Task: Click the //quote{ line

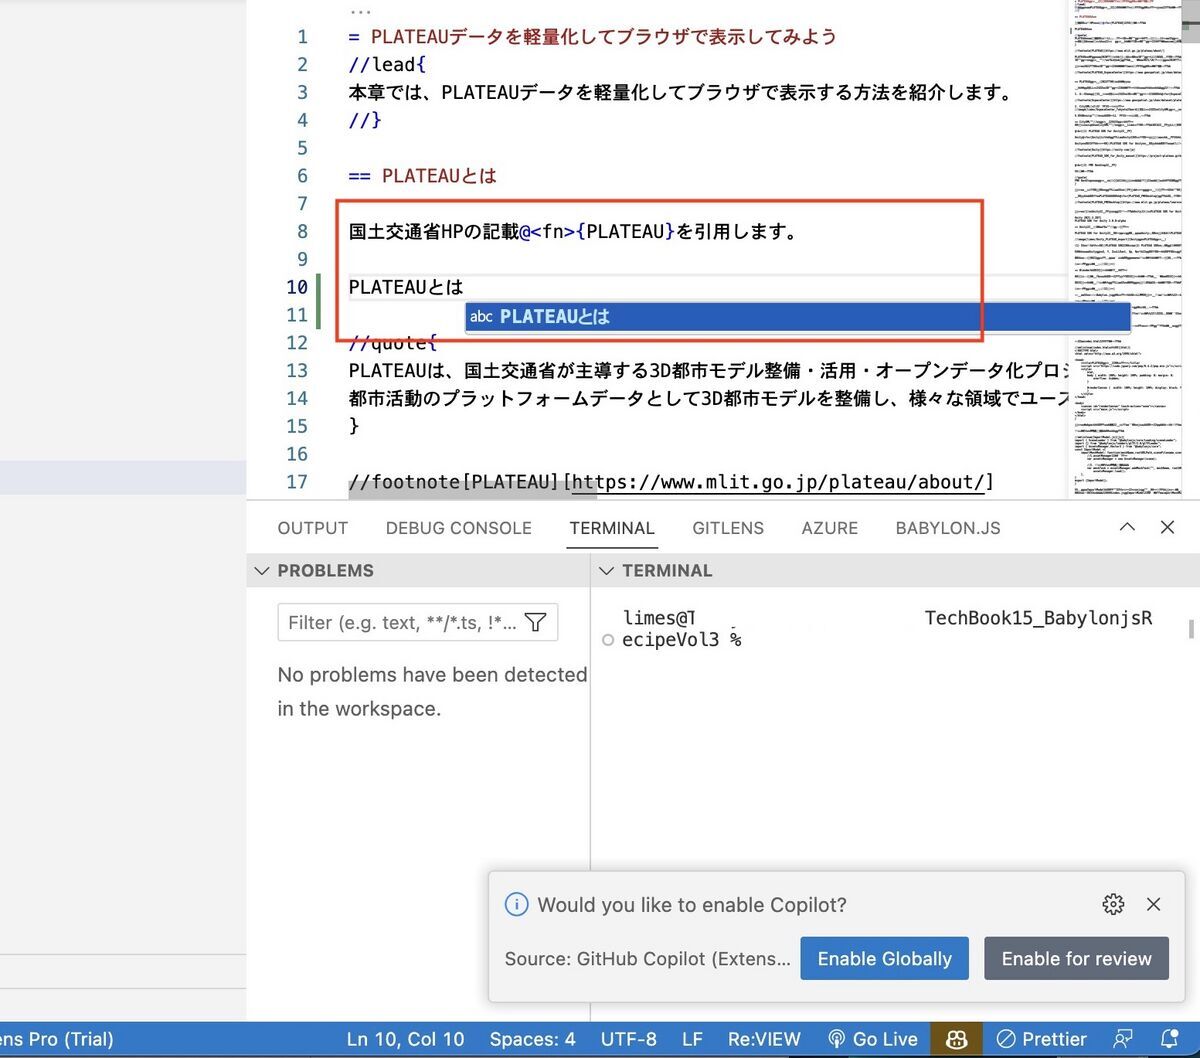Action: 393,343
